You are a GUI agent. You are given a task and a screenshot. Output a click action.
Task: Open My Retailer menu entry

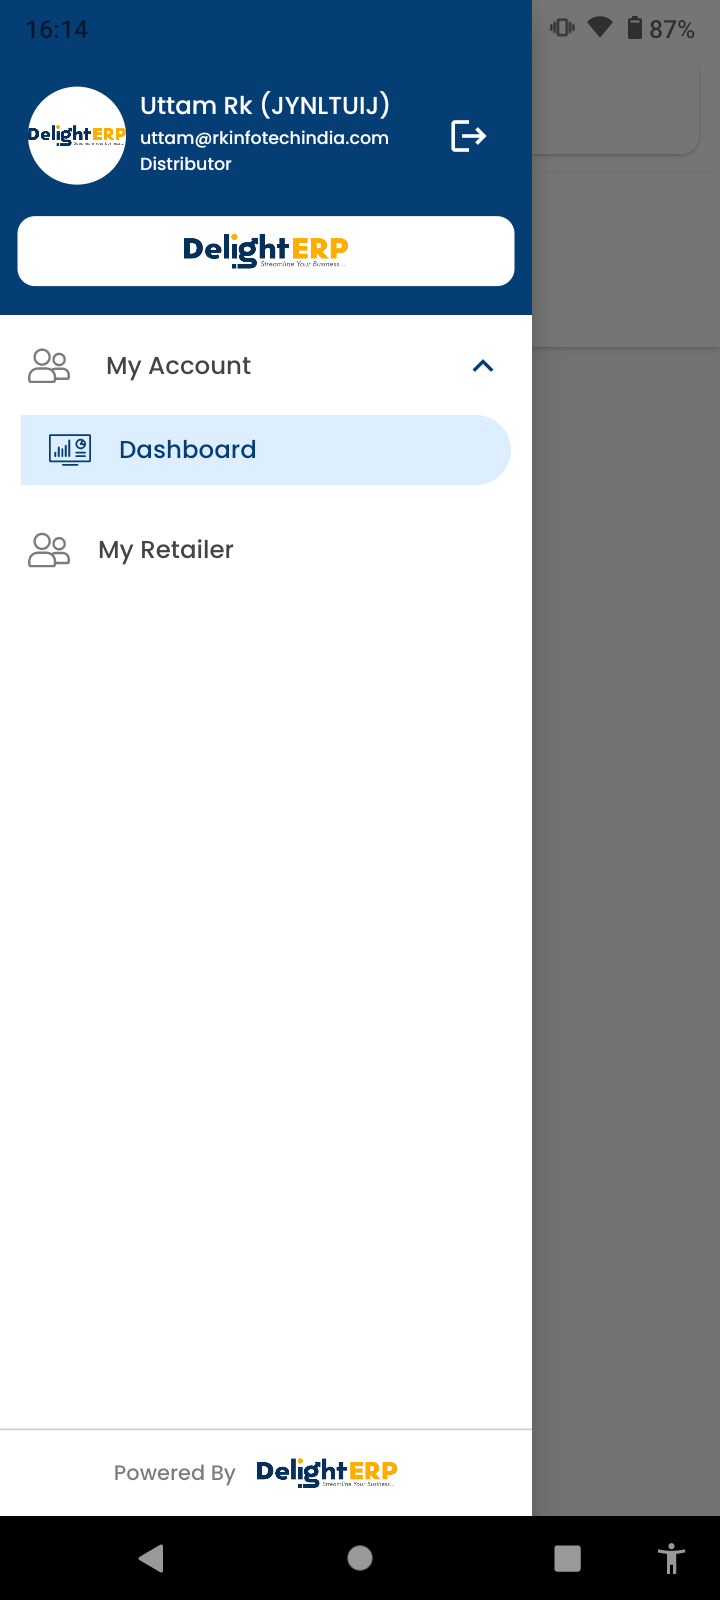pos(266,550)
